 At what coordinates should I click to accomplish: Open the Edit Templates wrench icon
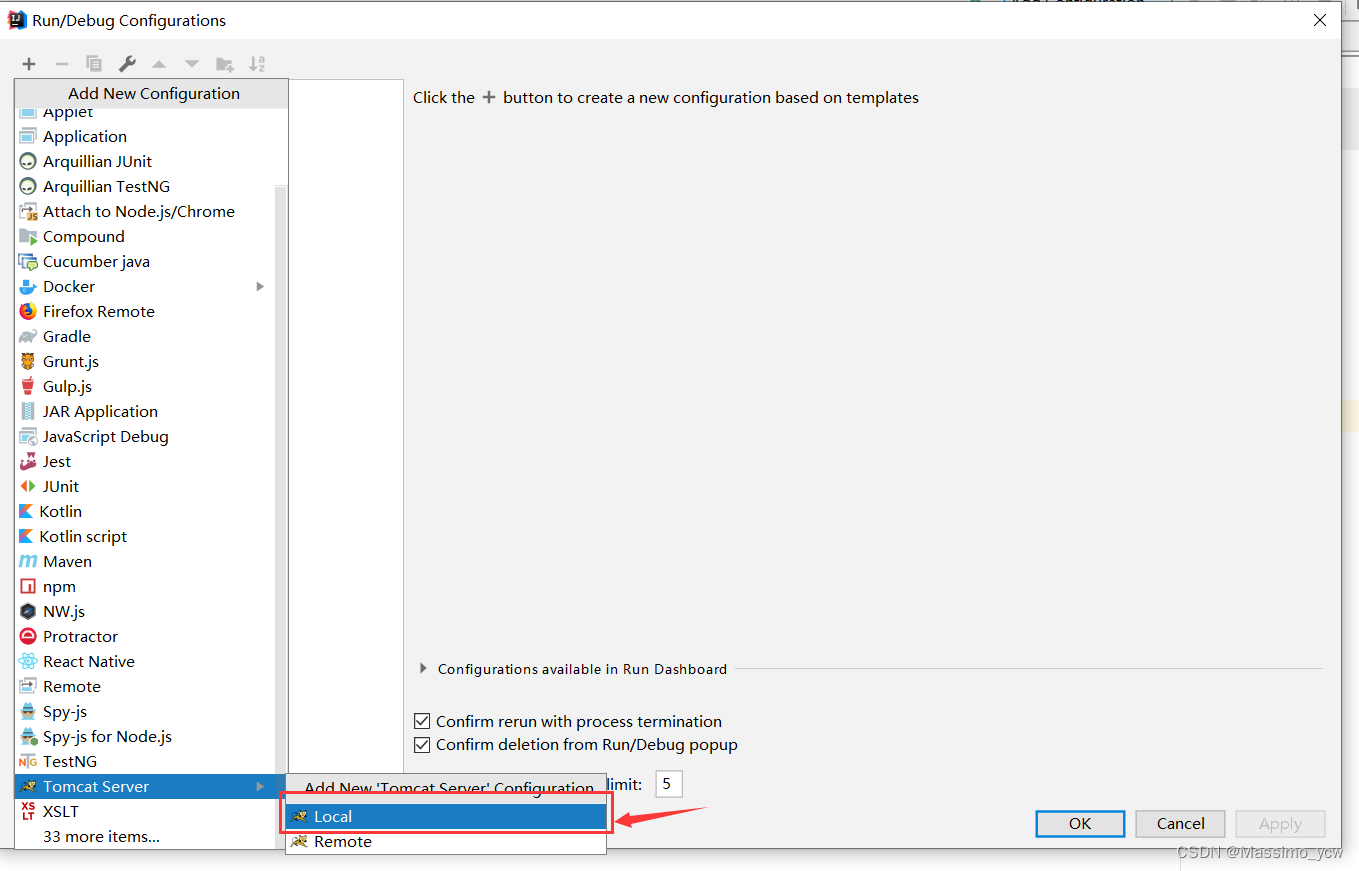point(127,64)
